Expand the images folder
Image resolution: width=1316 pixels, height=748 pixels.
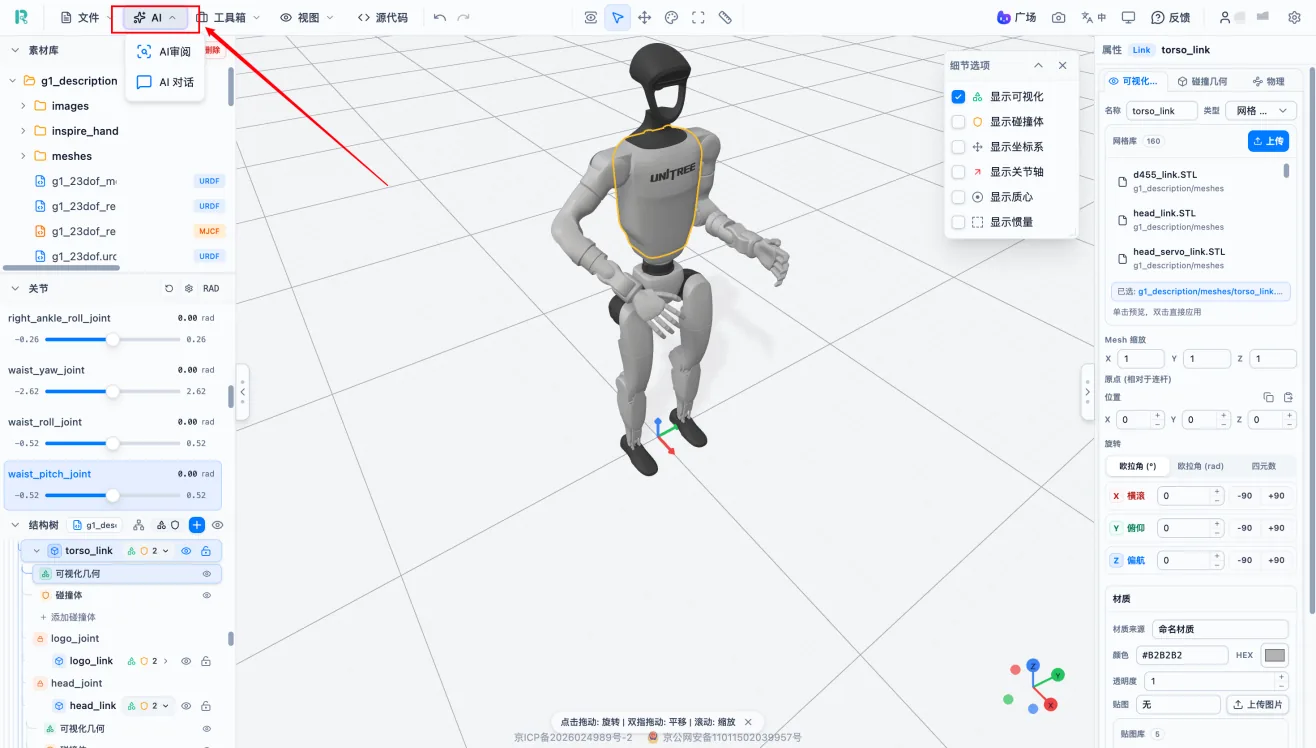pos(23,106)
